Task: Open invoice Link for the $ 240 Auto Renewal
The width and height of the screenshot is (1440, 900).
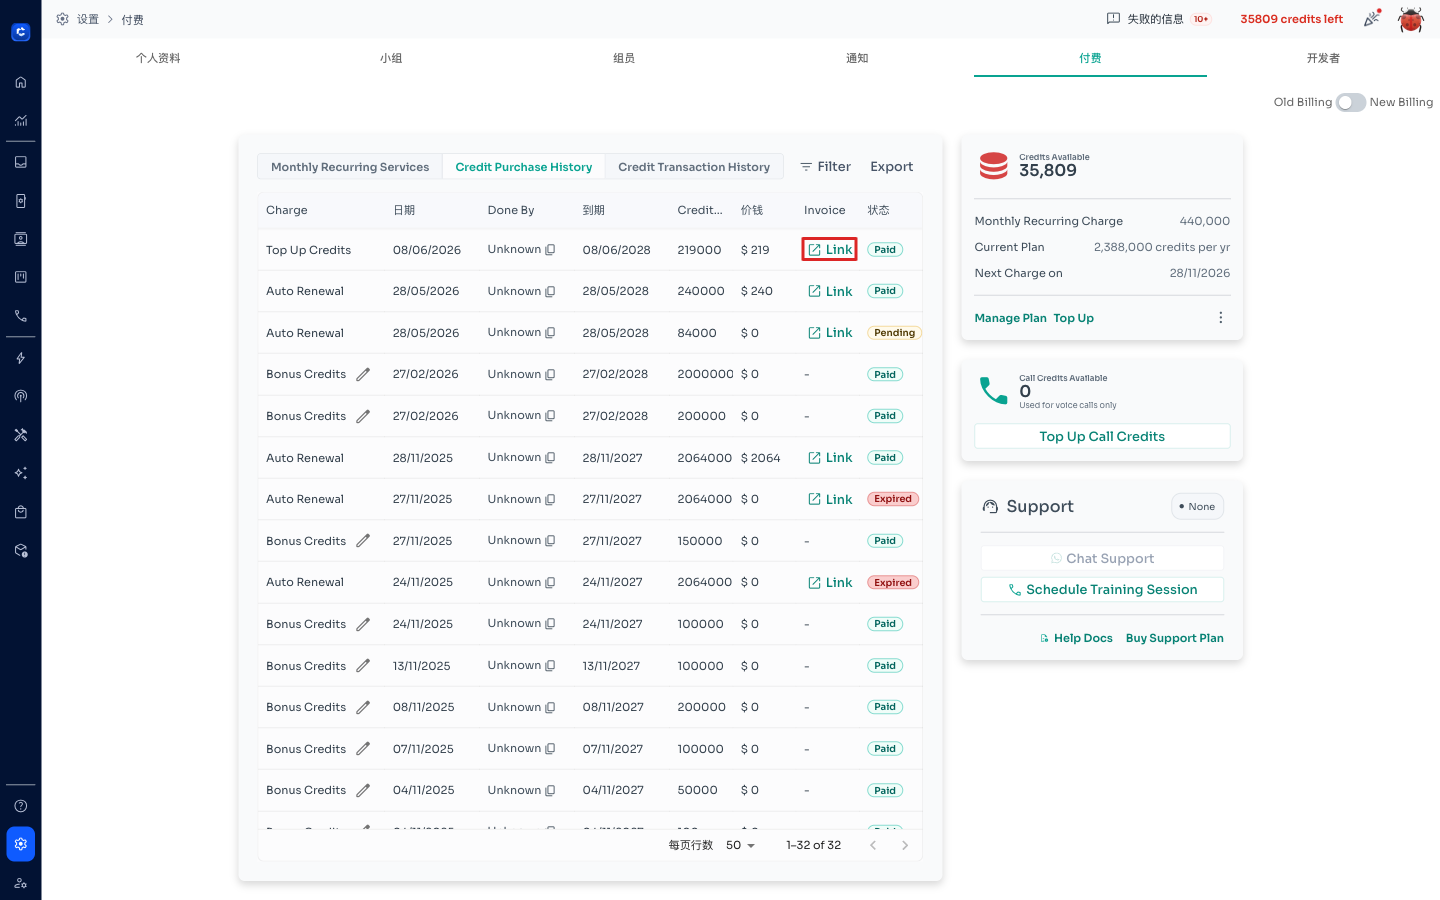Action: pos(830,291)
